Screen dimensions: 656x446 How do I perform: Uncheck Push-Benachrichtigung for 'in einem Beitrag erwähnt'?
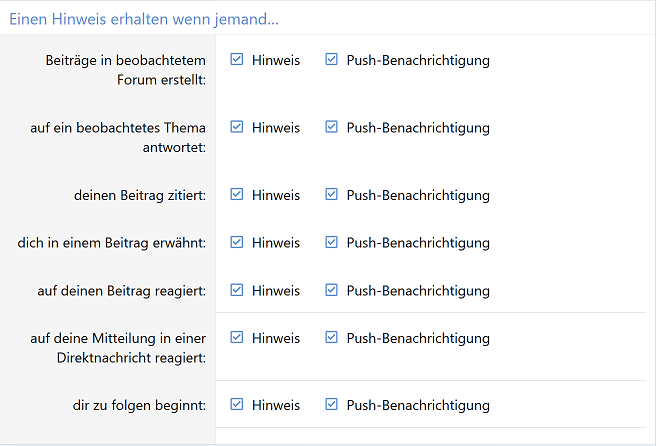click(x=332, y=242)
